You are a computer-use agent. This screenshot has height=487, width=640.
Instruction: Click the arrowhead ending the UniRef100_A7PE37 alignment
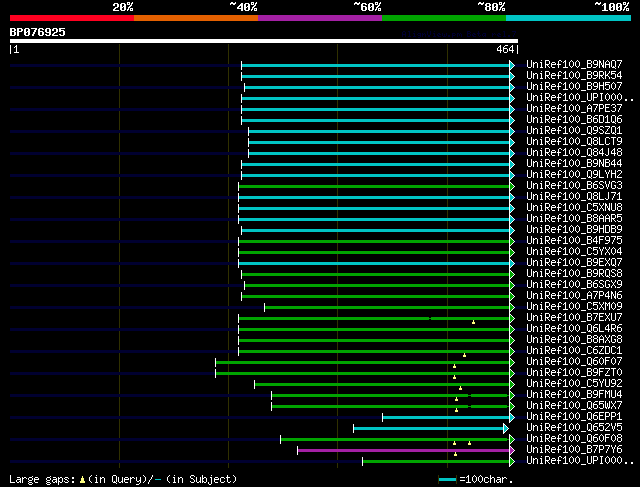click(x=512, y=109)
